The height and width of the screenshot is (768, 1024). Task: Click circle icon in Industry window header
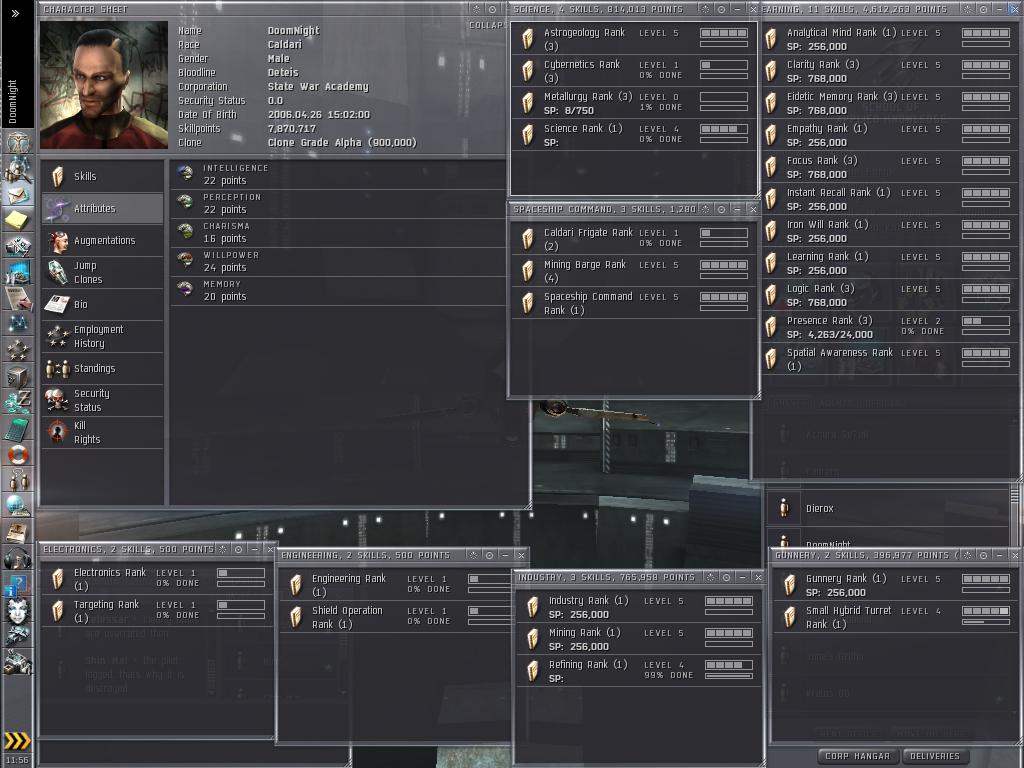pos(726,577)
